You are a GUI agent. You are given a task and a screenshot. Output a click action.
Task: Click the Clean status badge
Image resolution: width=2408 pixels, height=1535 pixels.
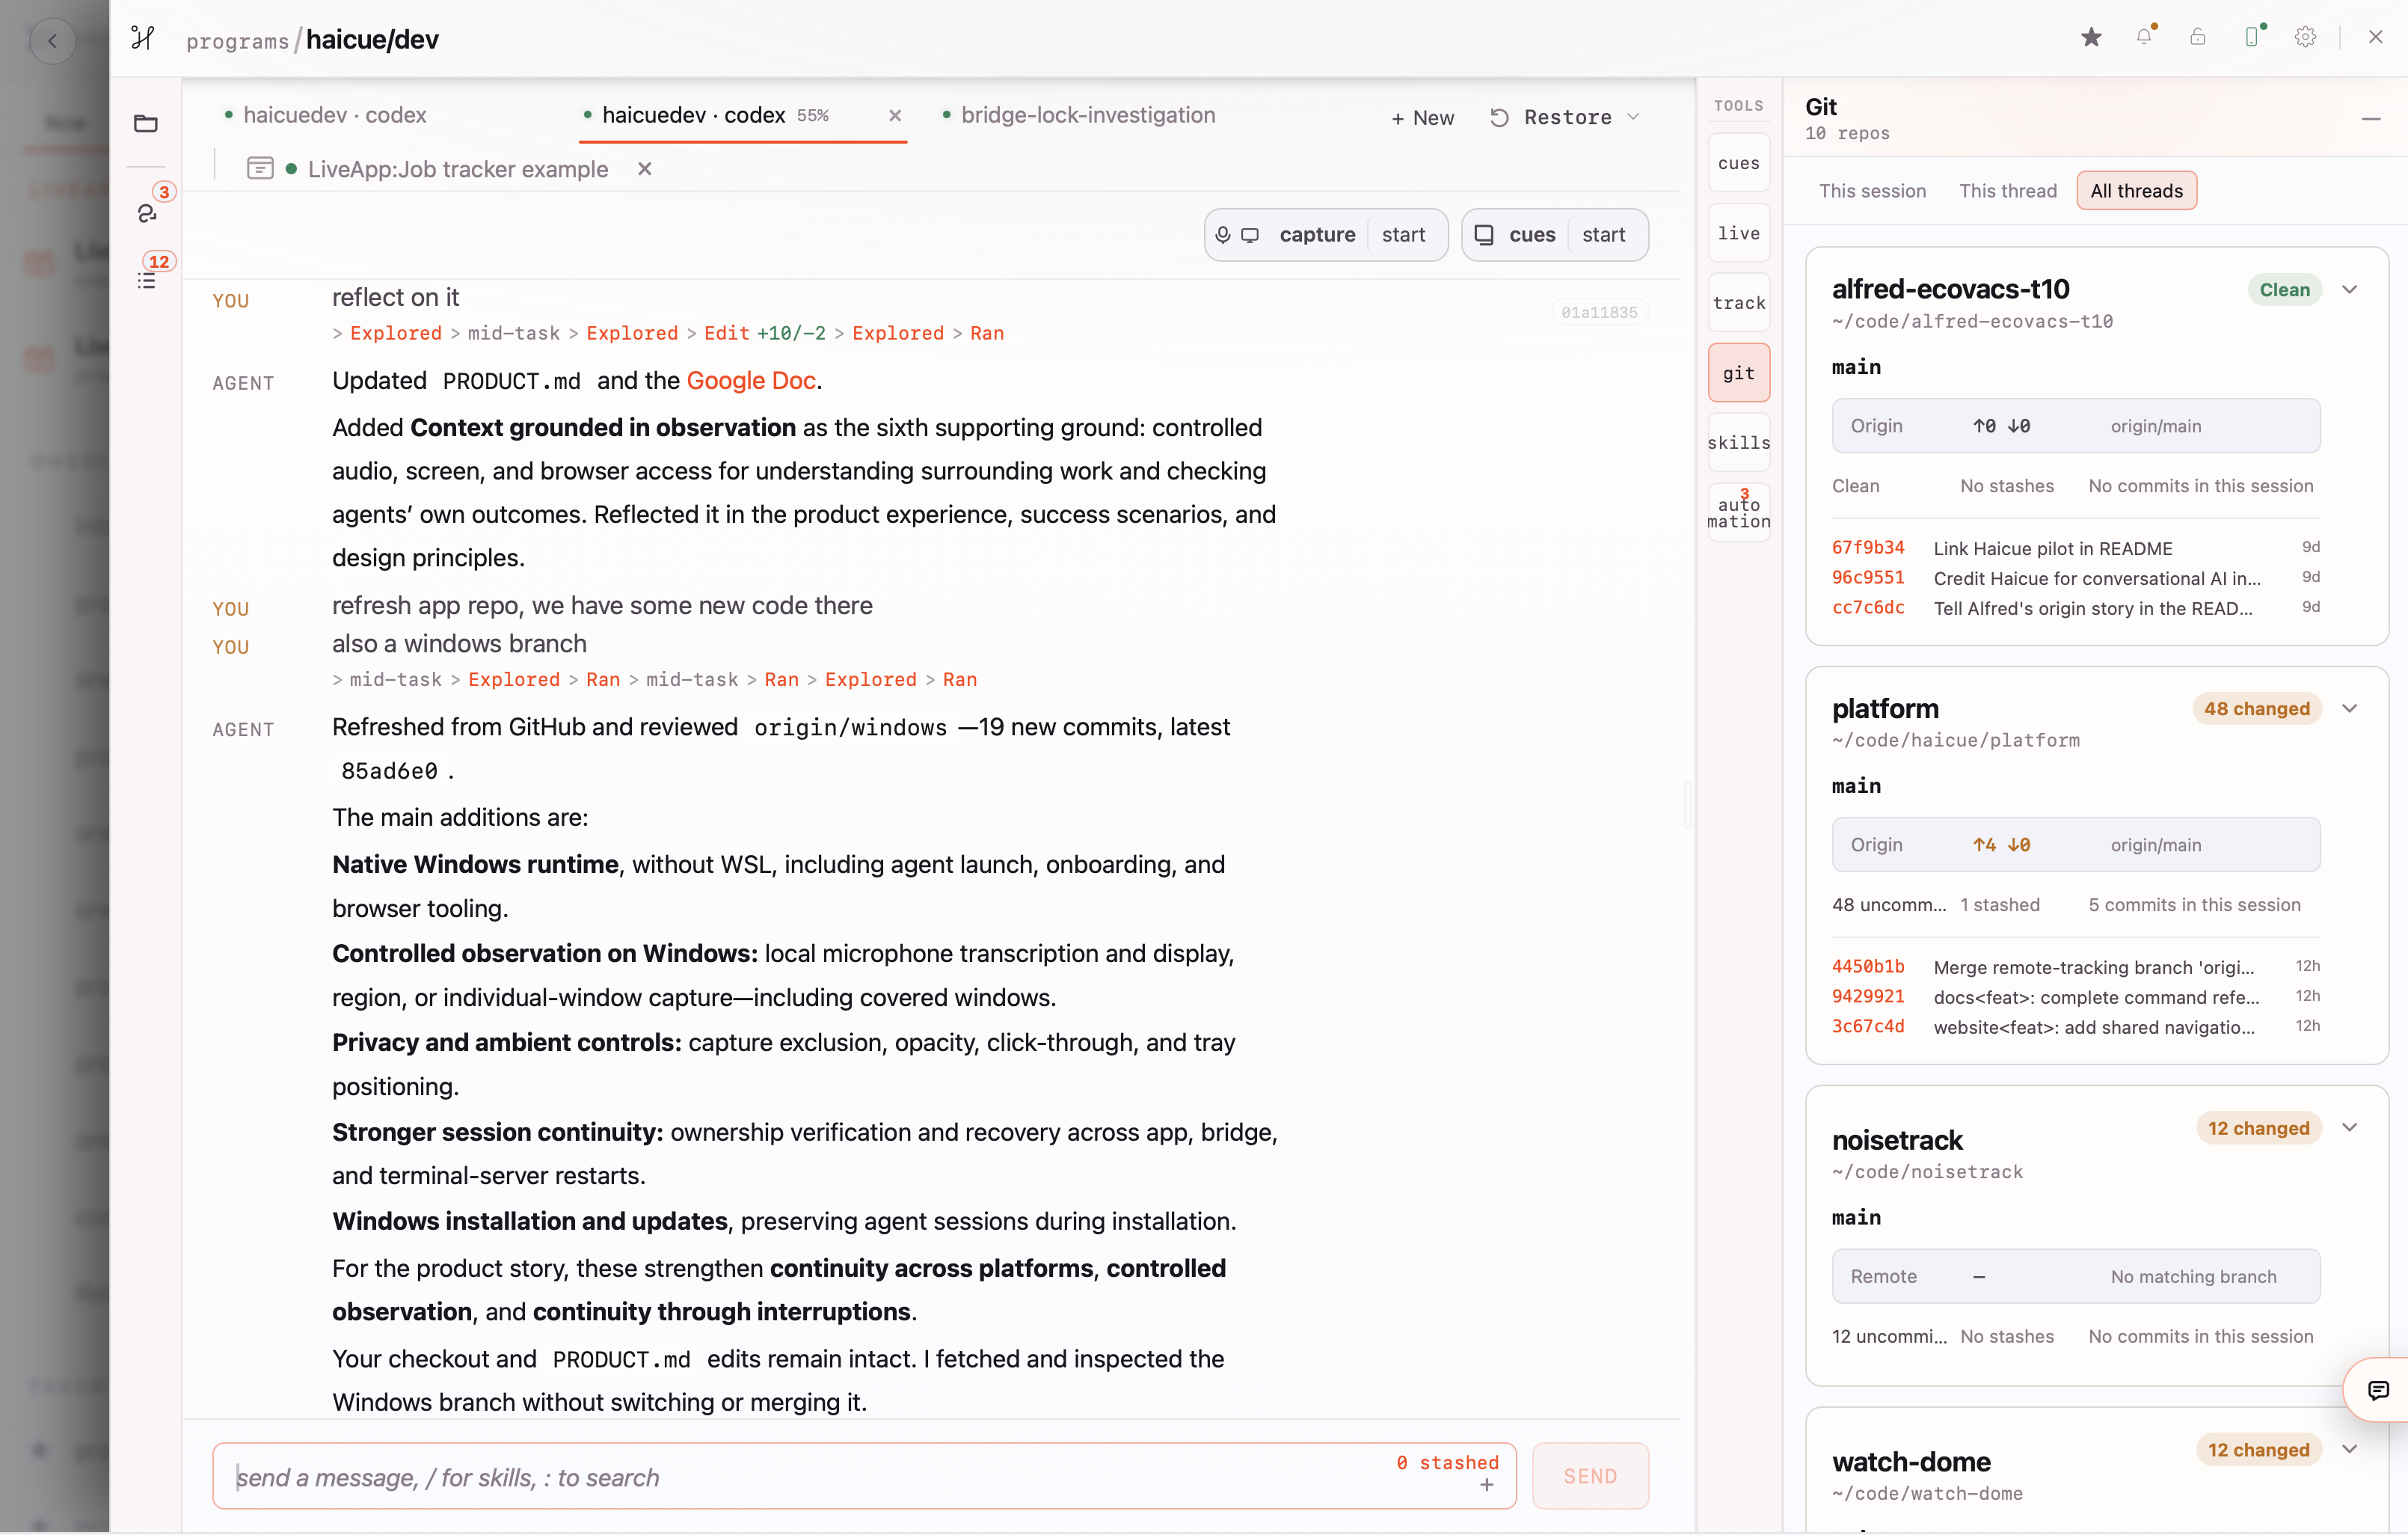tap(2284, 290)
